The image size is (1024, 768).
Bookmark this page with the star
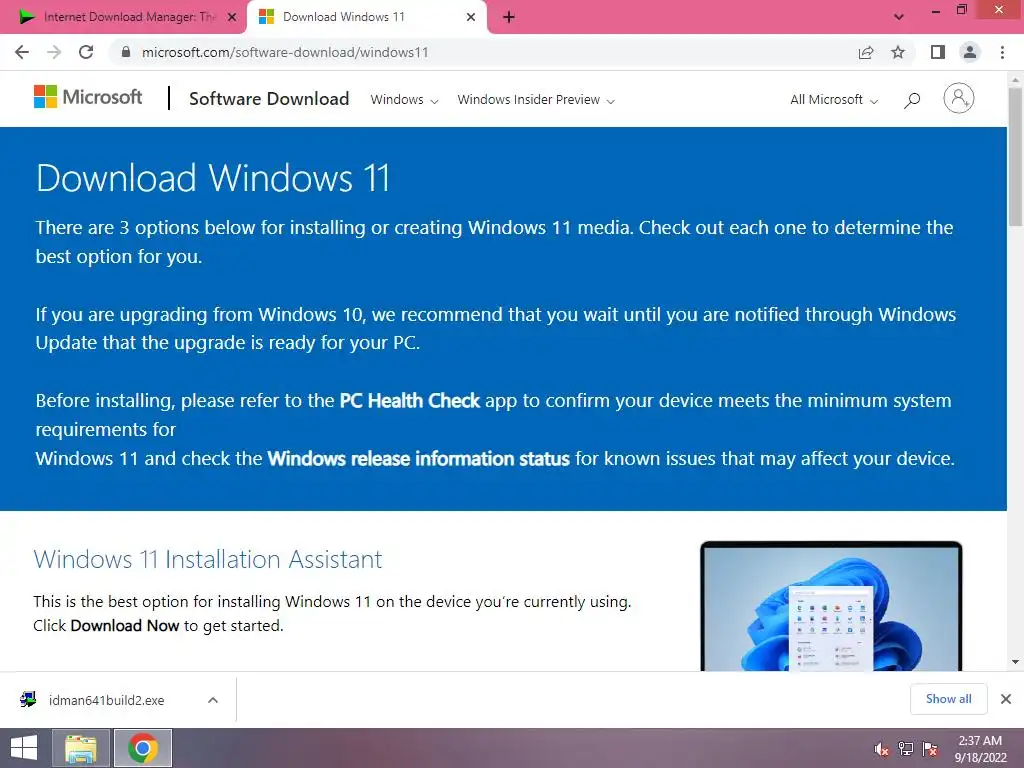(x=898, y=52)
